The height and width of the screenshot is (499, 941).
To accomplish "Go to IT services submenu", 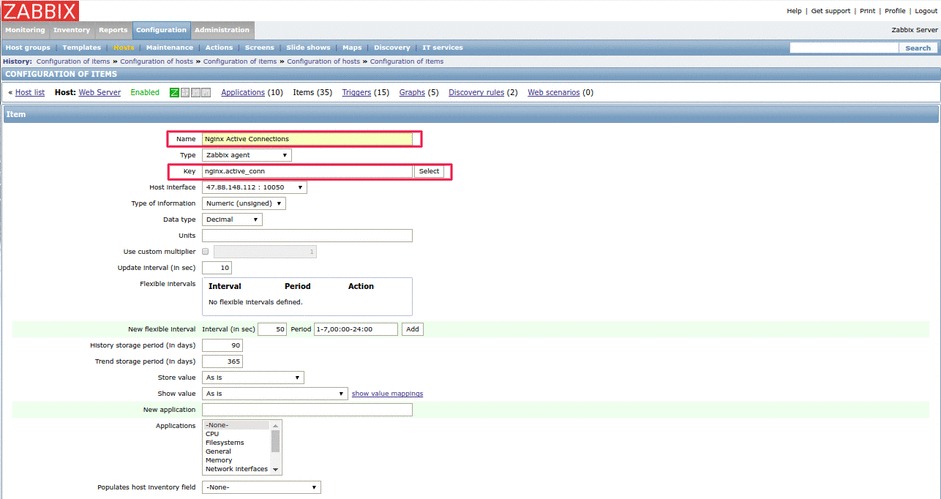I will pos(442,47).
